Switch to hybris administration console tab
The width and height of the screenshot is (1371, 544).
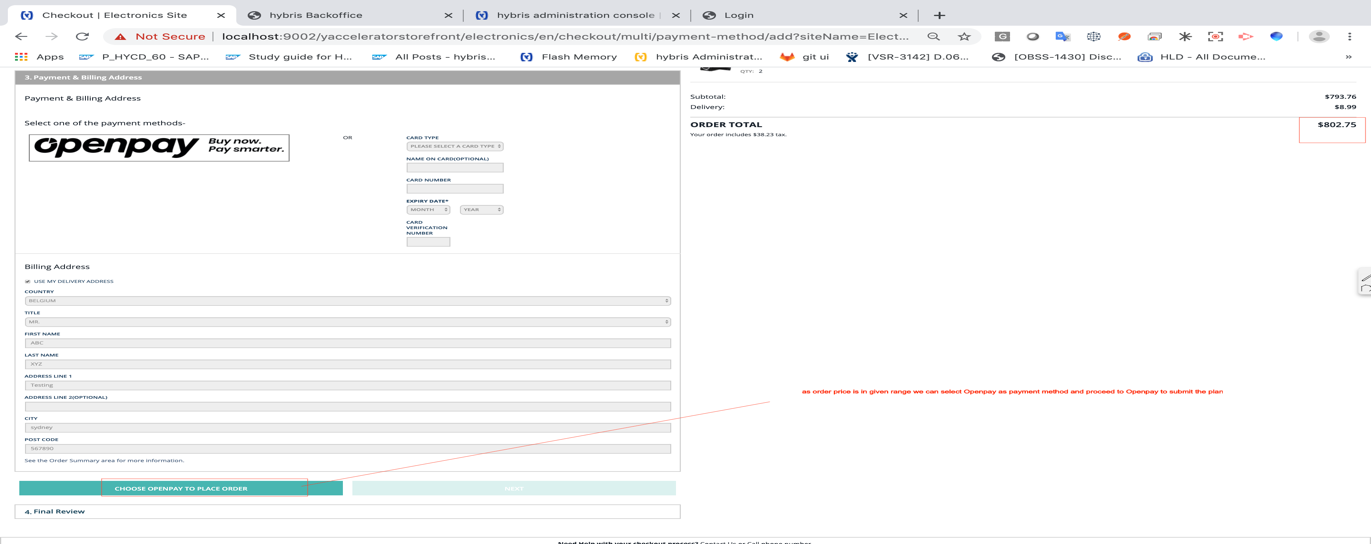click(577, 15)
